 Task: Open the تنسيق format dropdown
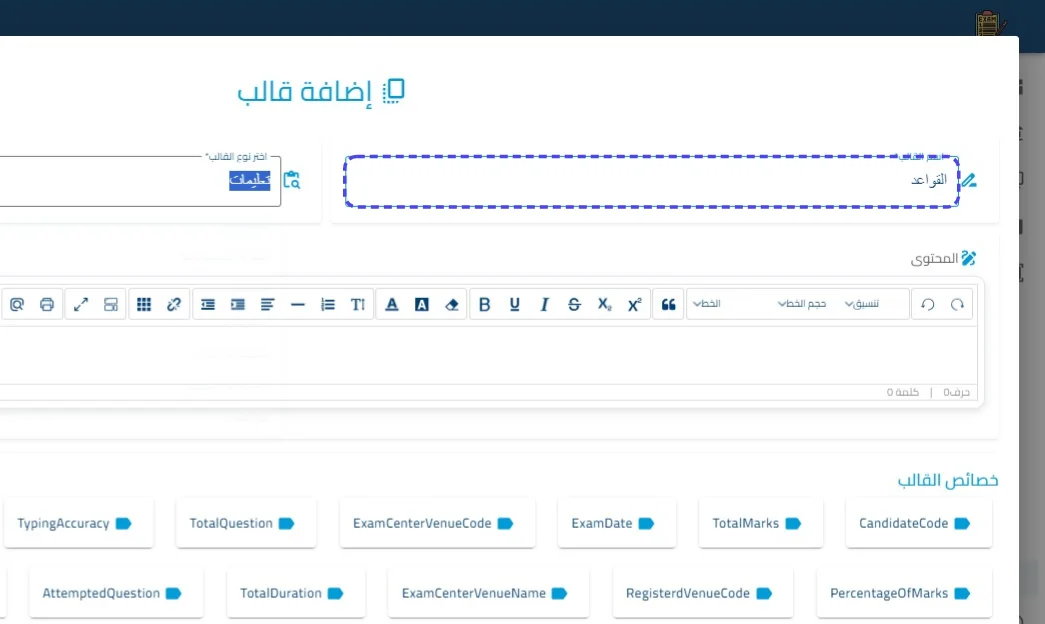862,304
